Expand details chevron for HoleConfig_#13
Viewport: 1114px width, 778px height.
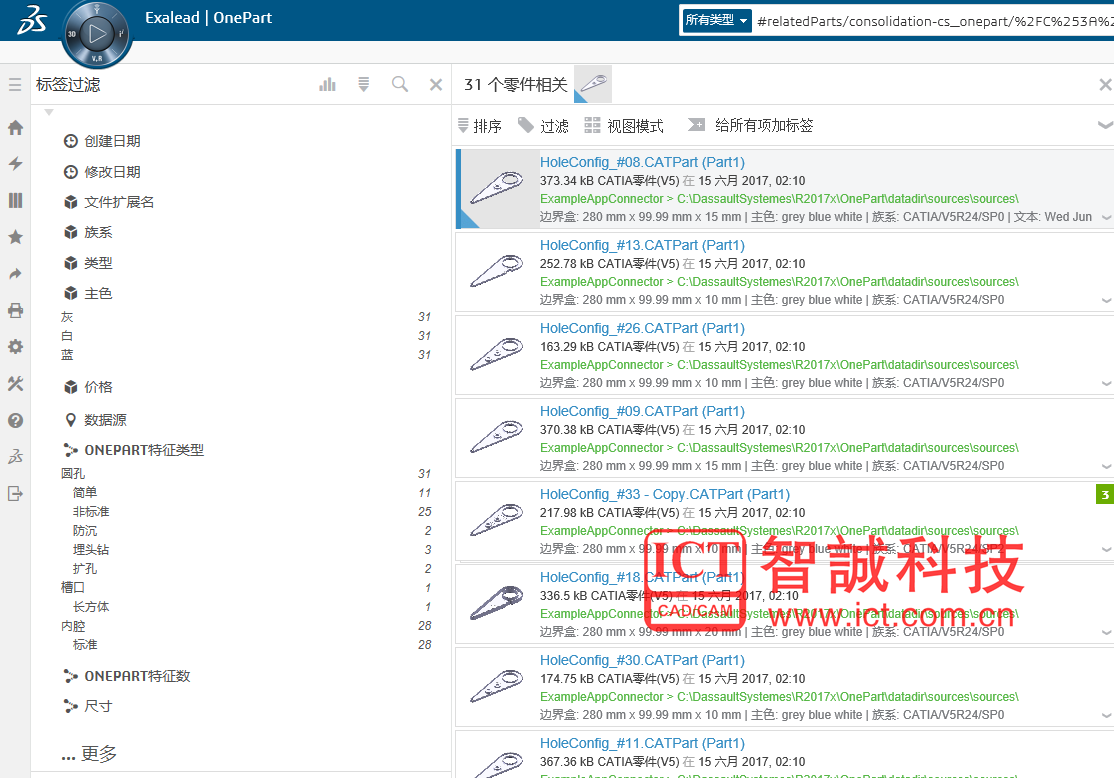click(1106, 301)
